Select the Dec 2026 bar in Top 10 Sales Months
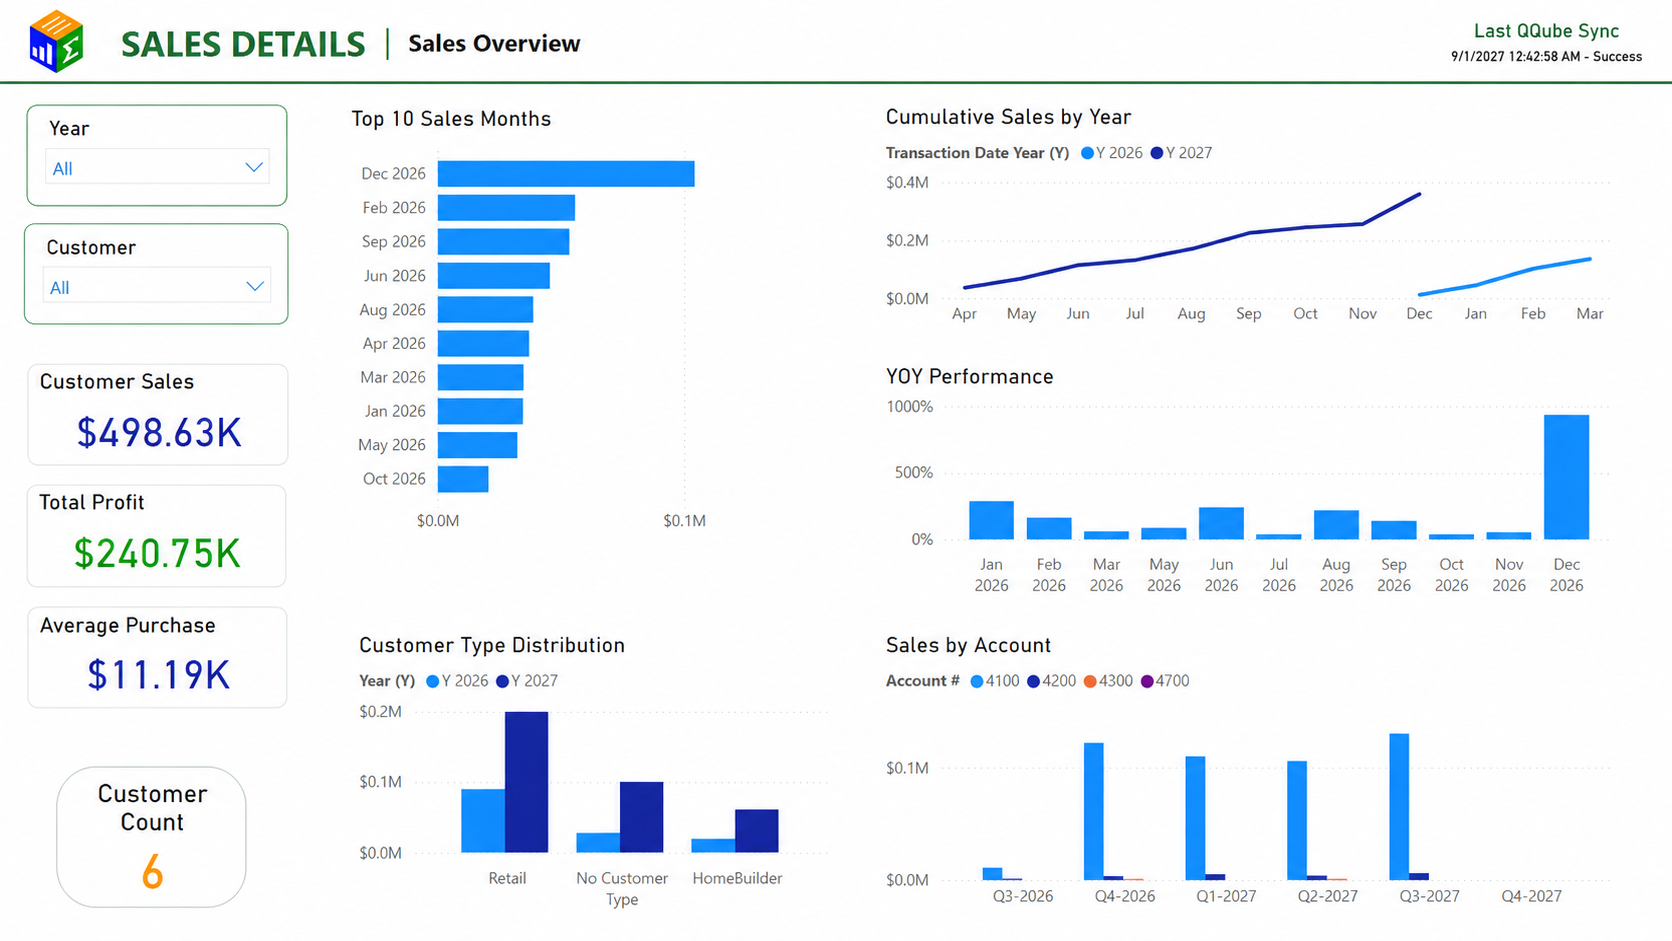 click(x=566, y=174)
